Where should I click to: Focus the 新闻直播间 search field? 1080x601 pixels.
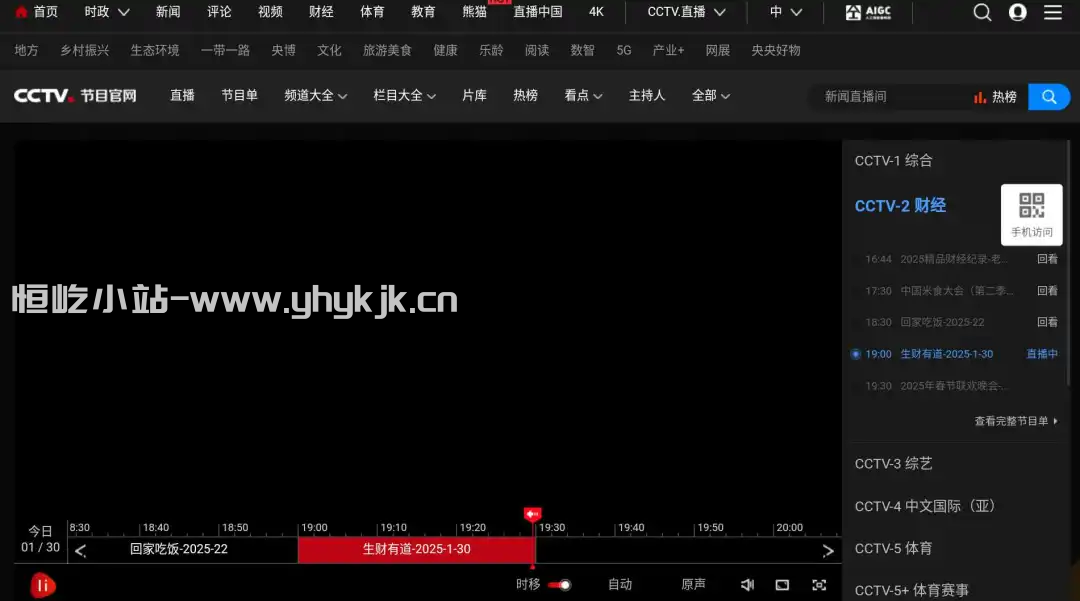click(892, 97)
